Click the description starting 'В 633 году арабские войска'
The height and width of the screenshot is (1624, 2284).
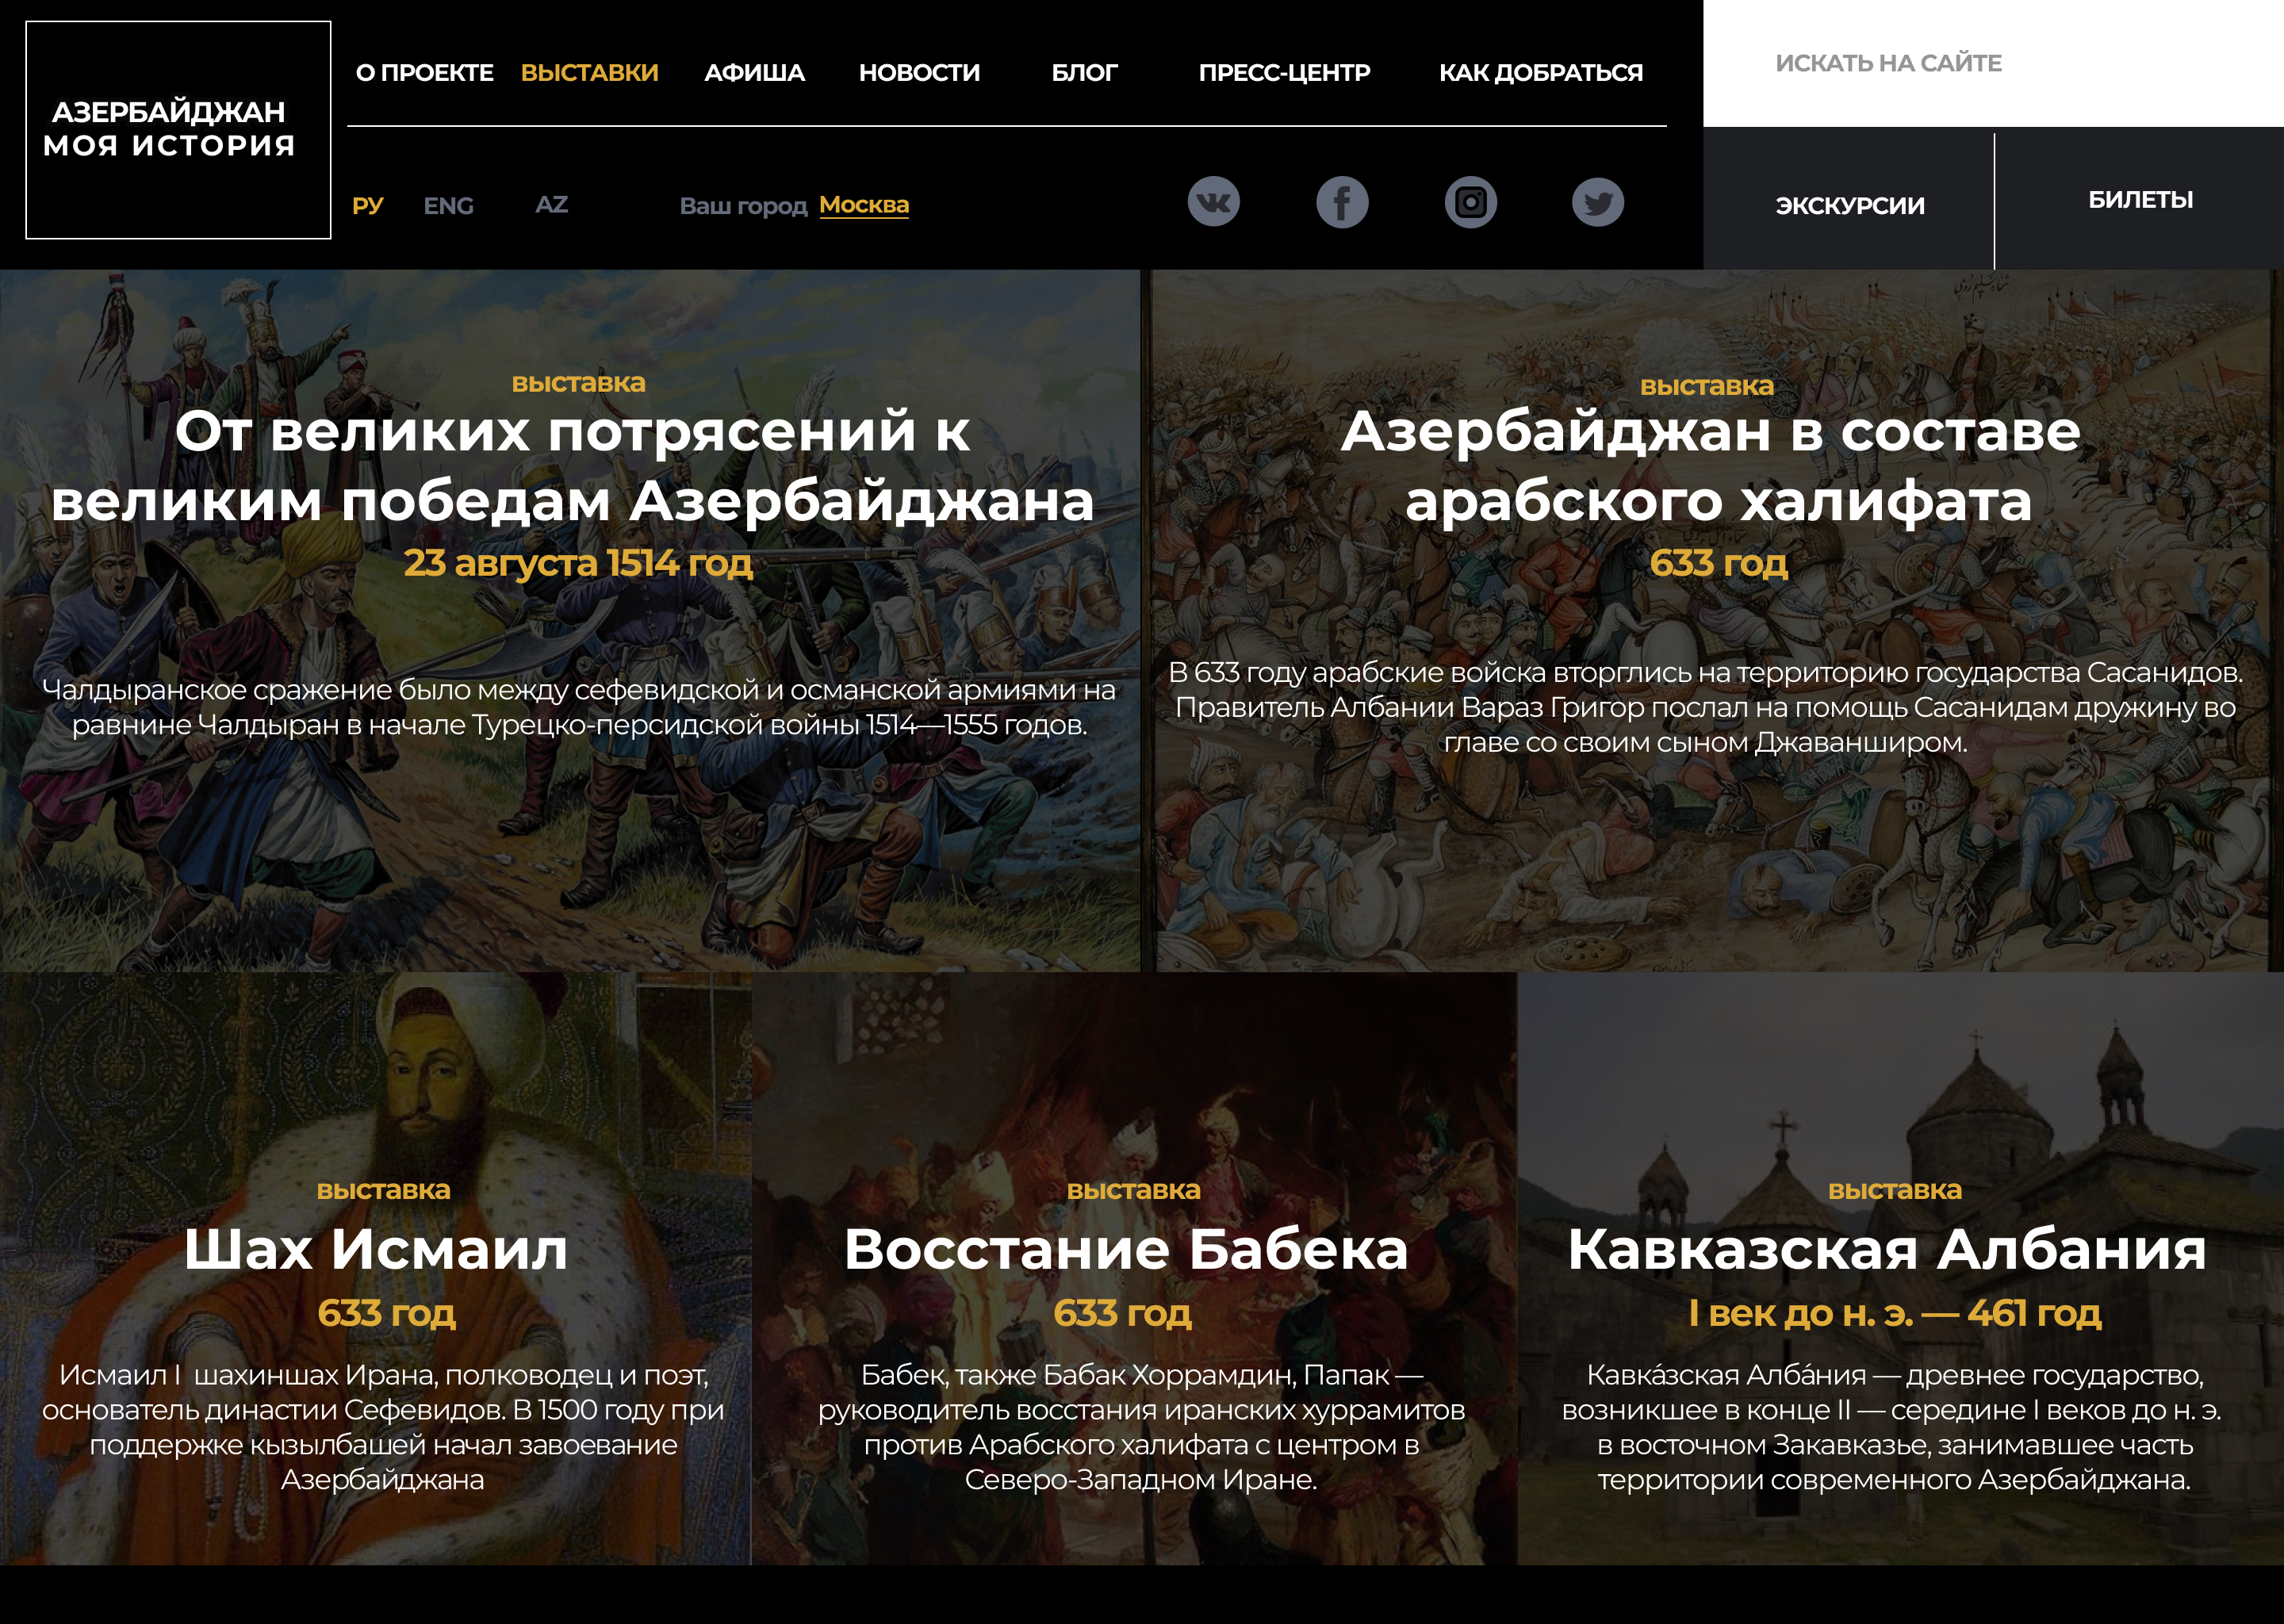point(1706,707)
